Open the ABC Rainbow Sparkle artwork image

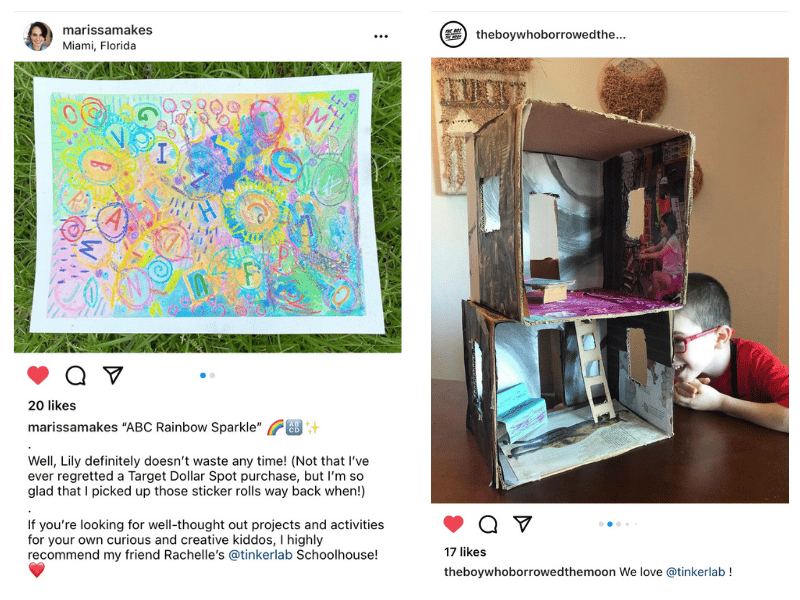point(208,207)
